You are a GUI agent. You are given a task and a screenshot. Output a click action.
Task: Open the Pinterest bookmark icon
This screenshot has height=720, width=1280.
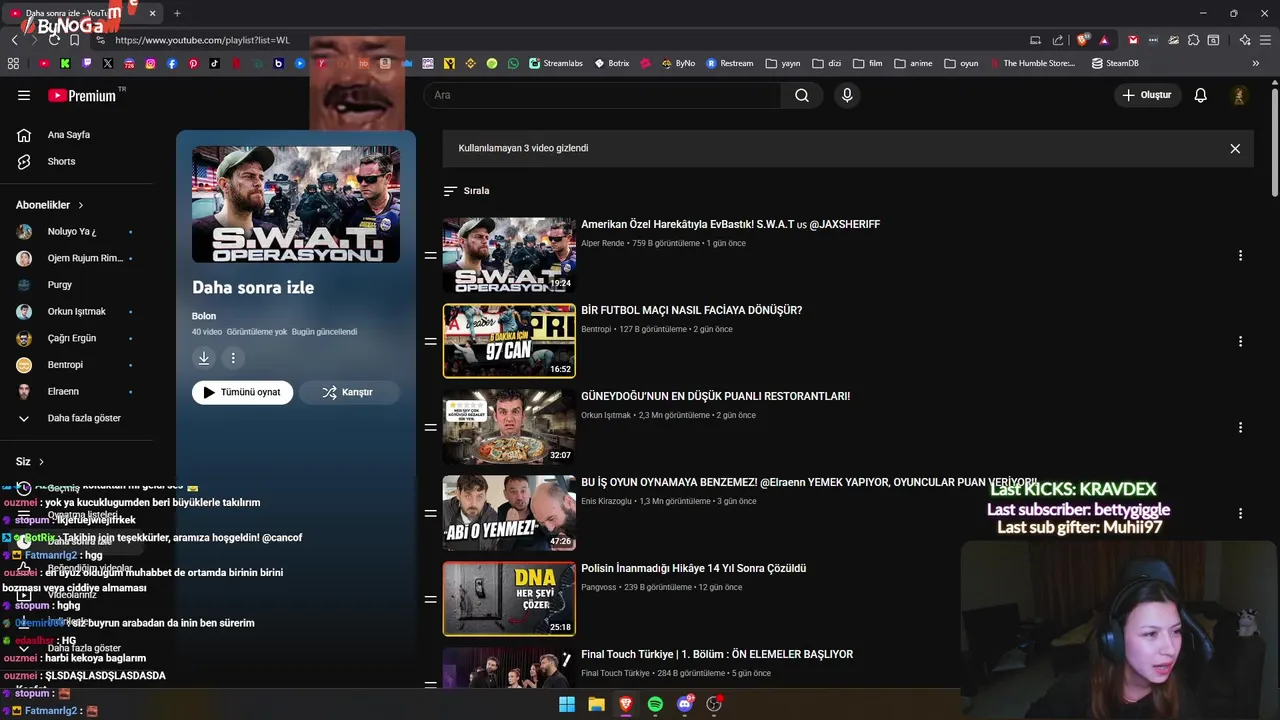tap(193, 63)
